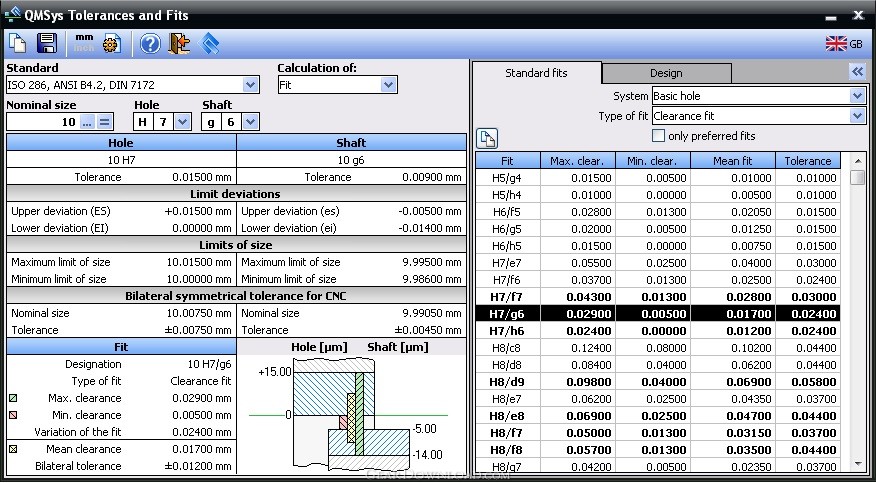This screenshot has height=483, width=876.
Task: Click the Fit column header
Action: (x=507, y=161)
